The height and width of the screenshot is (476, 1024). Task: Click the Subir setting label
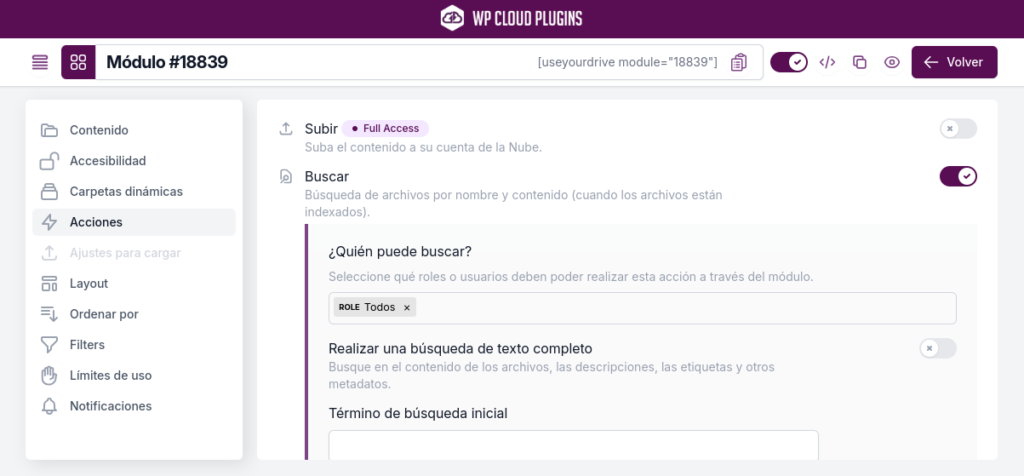click(x=321, y=129)
